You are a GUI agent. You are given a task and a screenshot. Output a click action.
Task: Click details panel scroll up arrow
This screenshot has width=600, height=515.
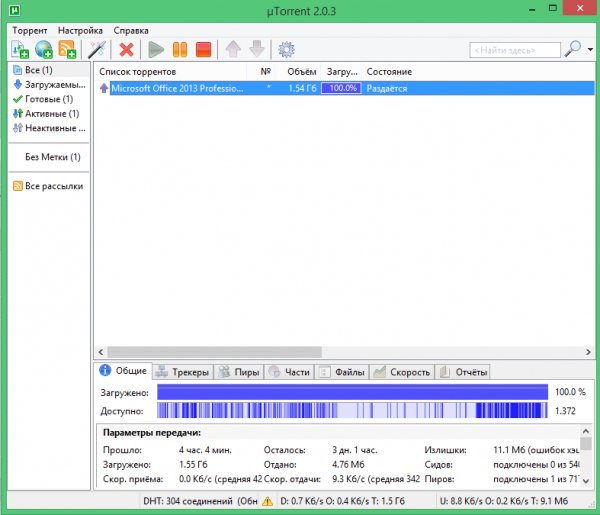tap(585, 431)
